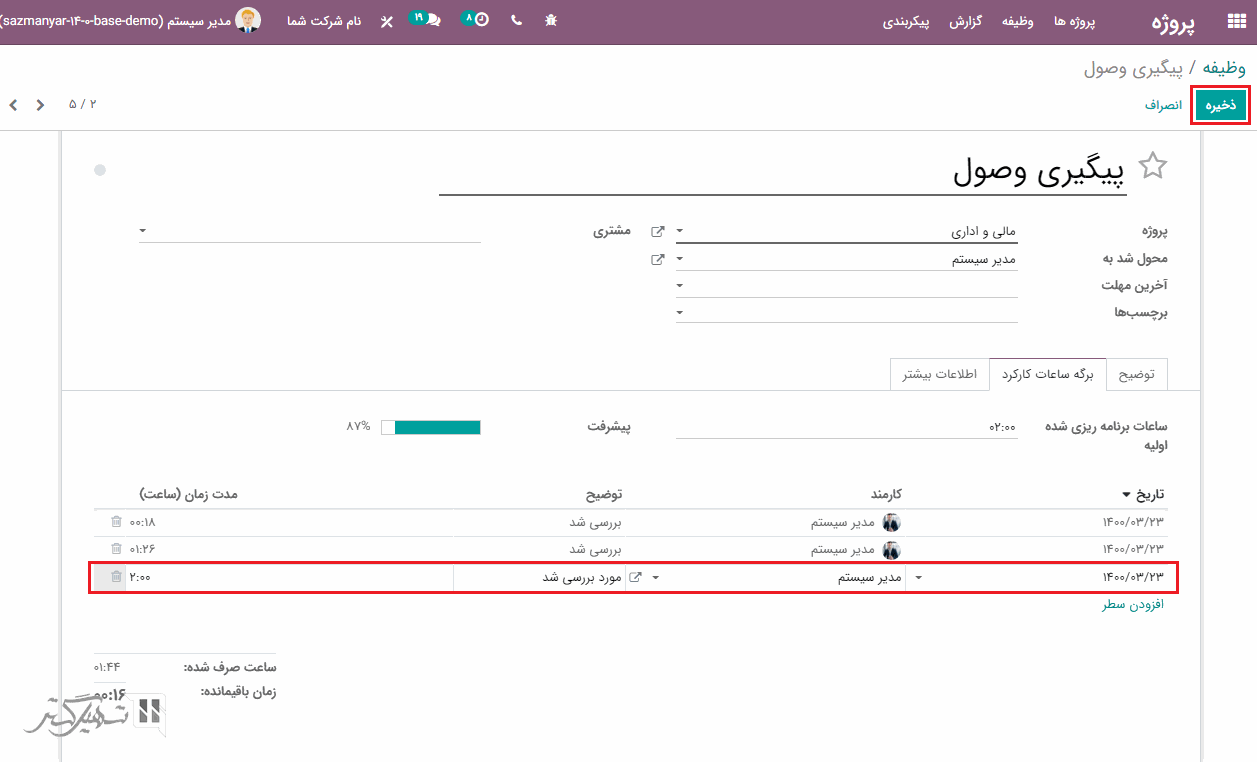Click the phone icon in top bar
Viewport: 1257px width, 762px height.
pyautogui.click(x=516, y=21)
